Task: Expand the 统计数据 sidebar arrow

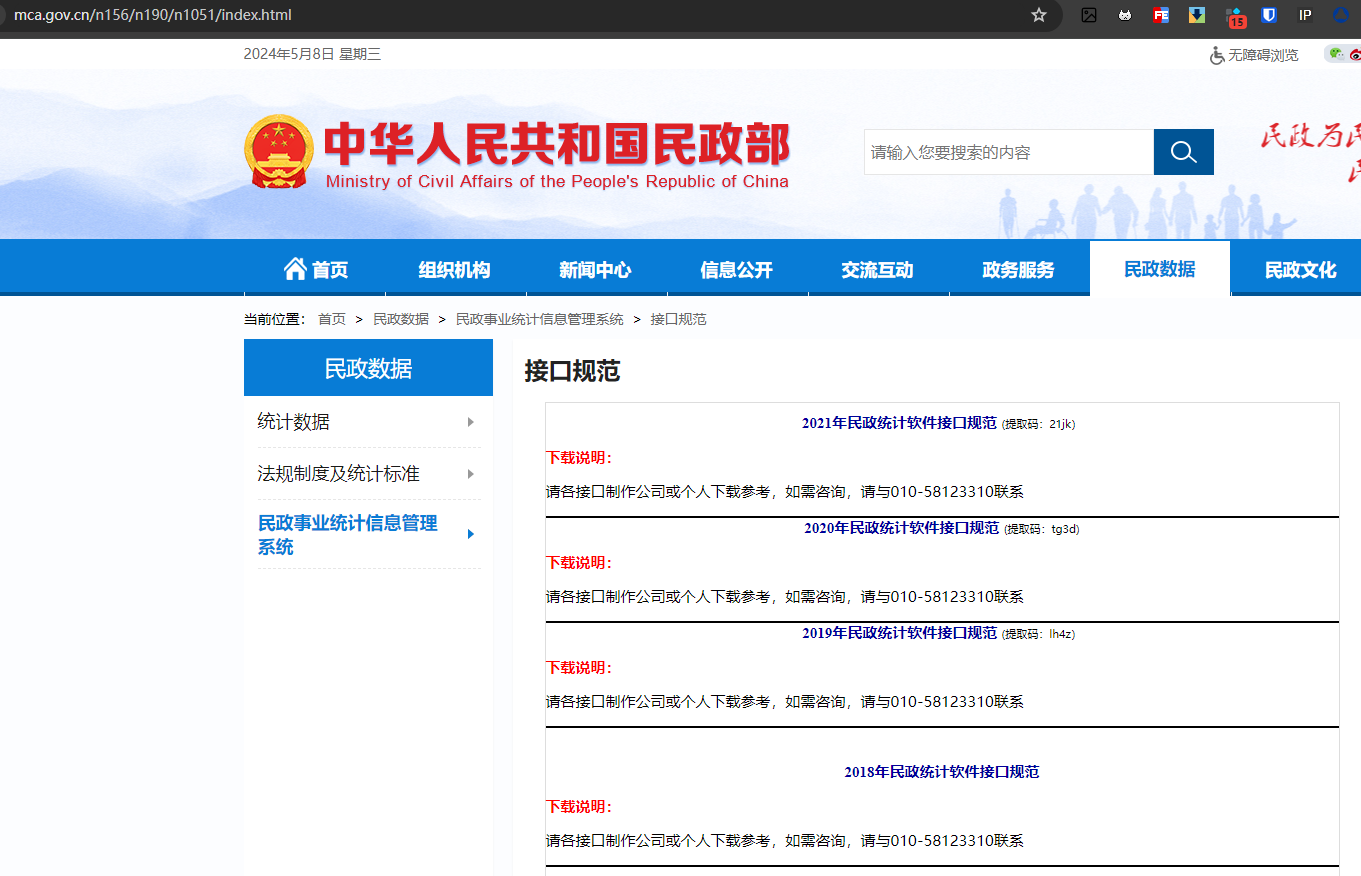Action: (470, 422)
